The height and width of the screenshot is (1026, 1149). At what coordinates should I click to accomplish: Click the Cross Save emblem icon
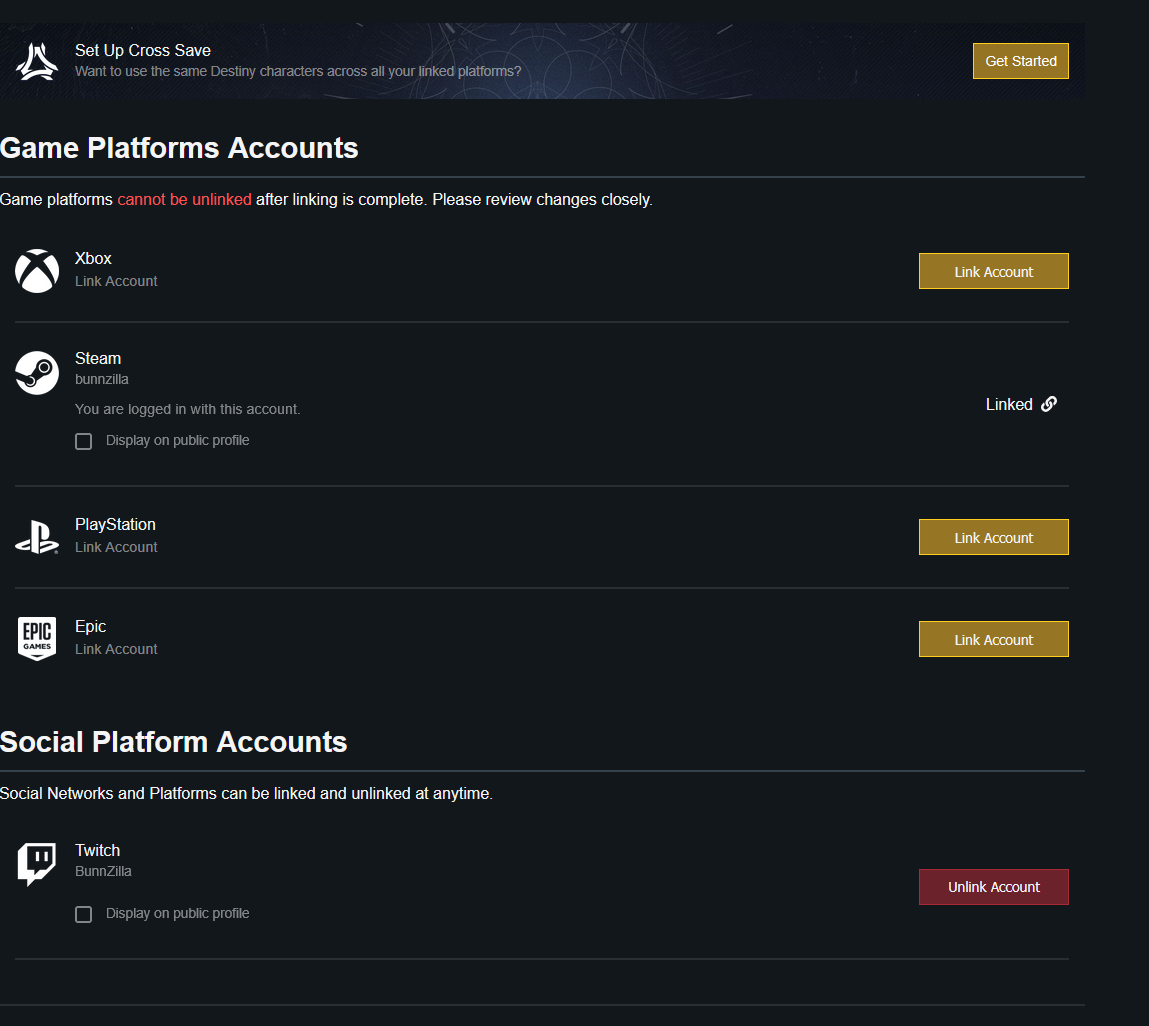36,61
